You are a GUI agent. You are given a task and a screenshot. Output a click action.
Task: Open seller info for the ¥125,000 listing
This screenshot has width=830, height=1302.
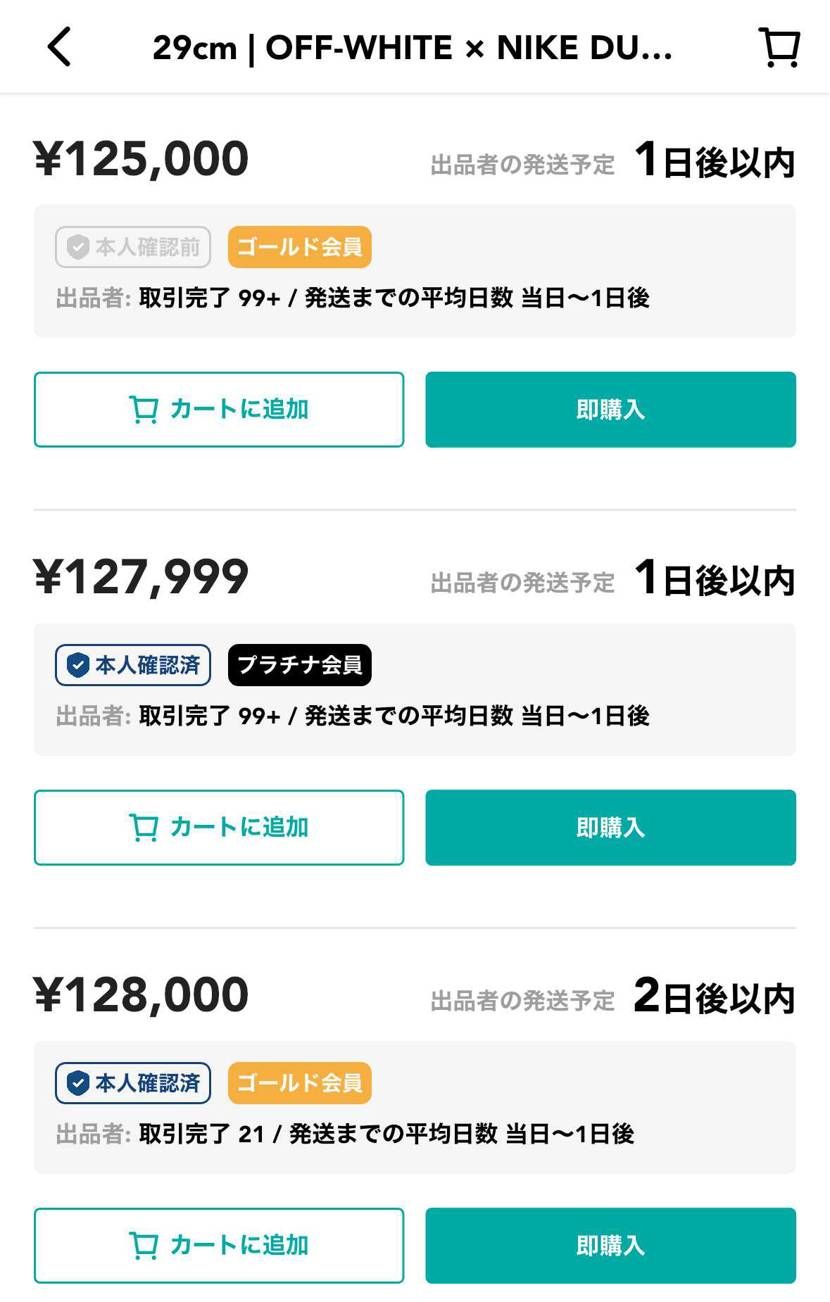tap(353, 298)
